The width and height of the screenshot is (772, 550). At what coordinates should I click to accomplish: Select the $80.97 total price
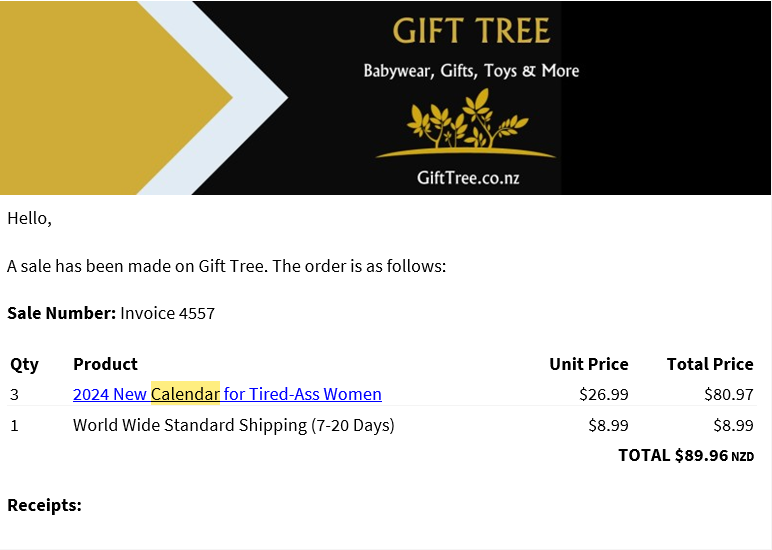729,394
